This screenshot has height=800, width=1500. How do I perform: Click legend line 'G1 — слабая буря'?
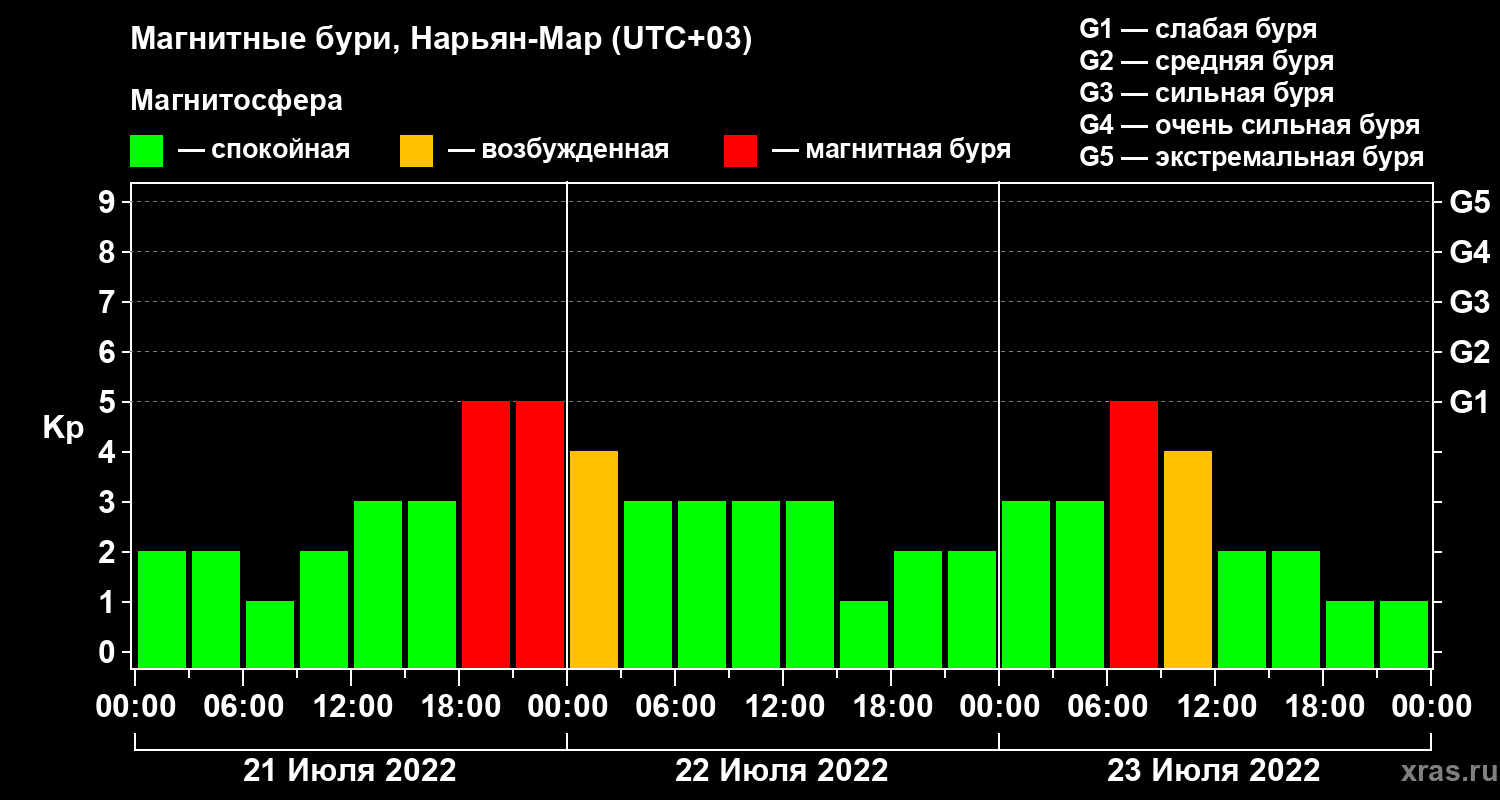1198,28
